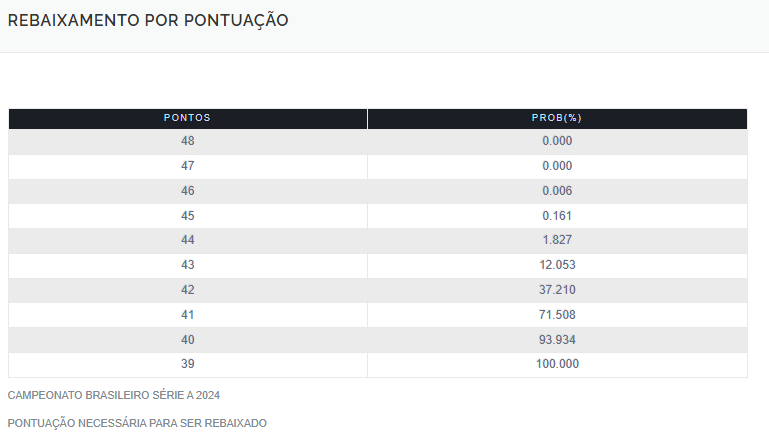Click the Campeonato Brasileiro Série A 2024 caption

click(x=114, y=395)
